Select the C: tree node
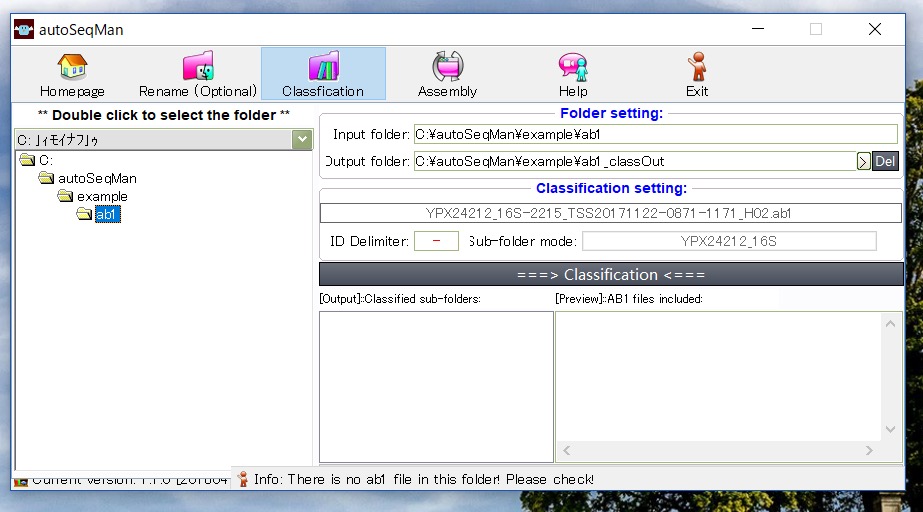This screenshot has height=512, width=923. pyautogui.click(x=46, y=160)
